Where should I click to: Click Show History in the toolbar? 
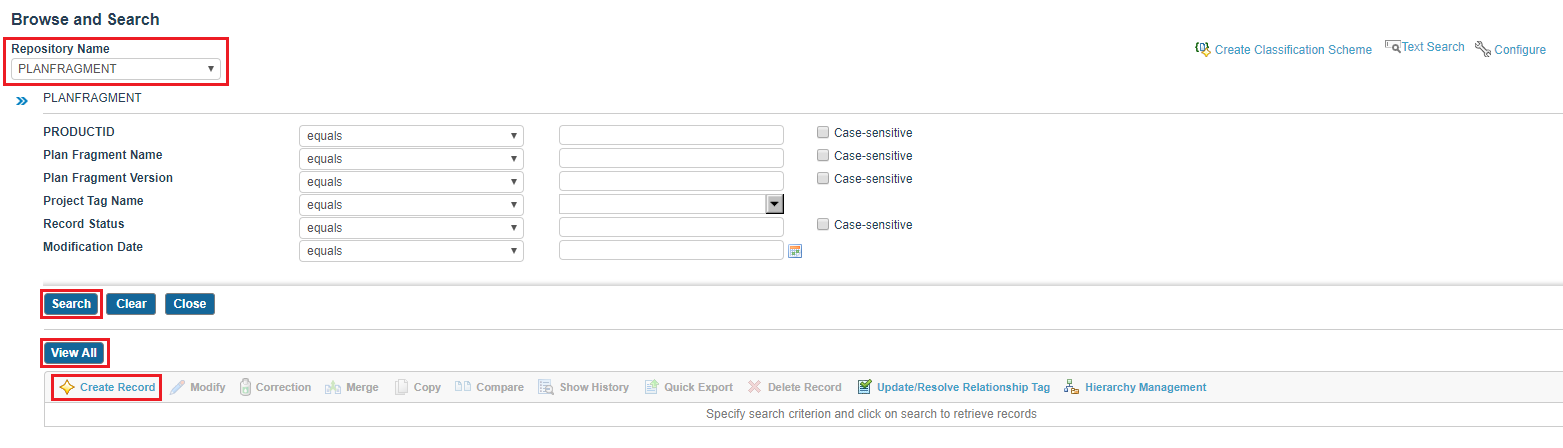[x=583, y=388]
